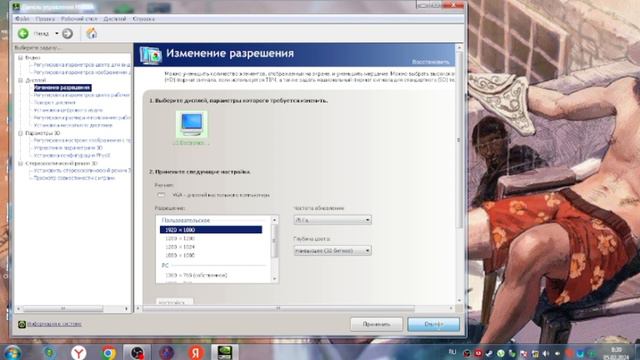The width and height of the screenshot is (640, 360).
Task: Open Регулировка размера и положения рабочего стола
Action: [82, 118]
